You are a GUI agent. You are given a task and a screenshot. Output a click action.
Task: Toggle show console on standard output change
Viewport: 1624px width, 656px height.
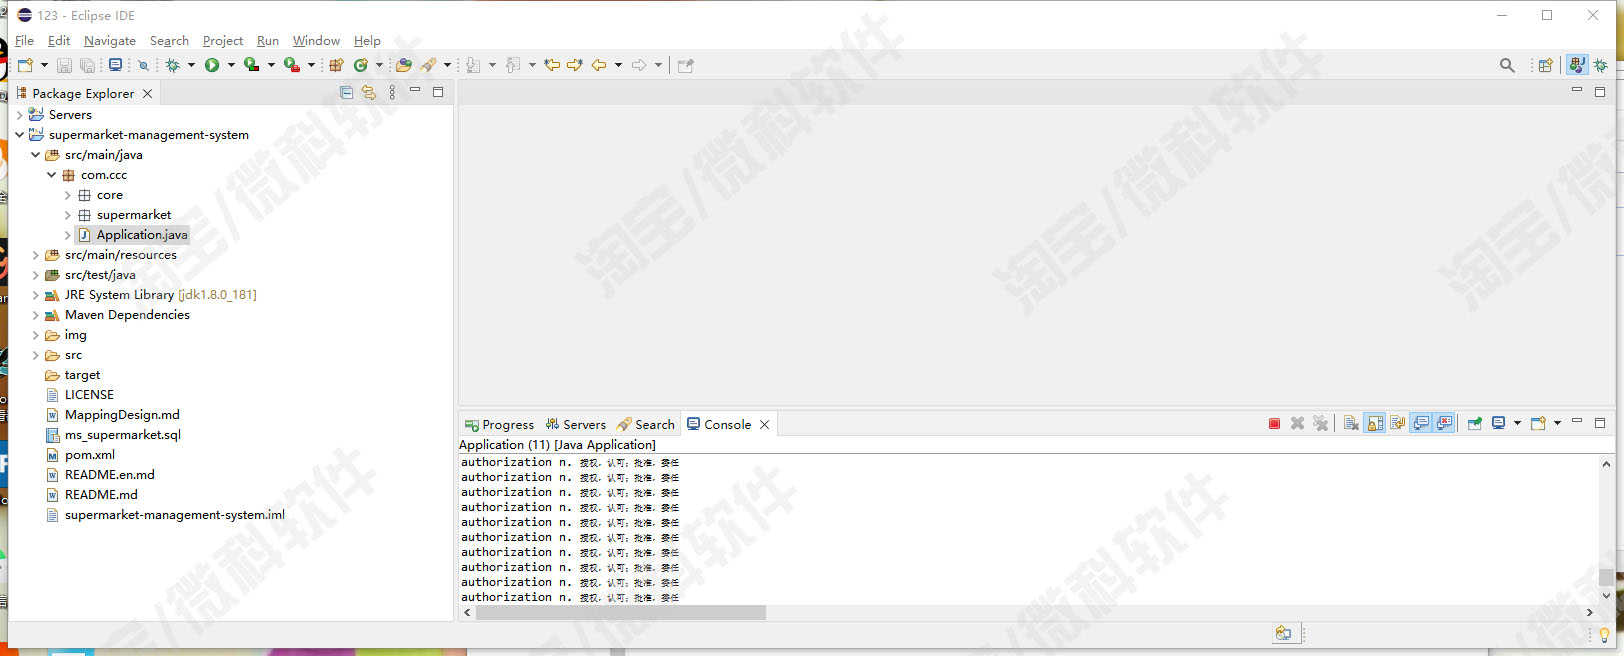coord(1421,424)
